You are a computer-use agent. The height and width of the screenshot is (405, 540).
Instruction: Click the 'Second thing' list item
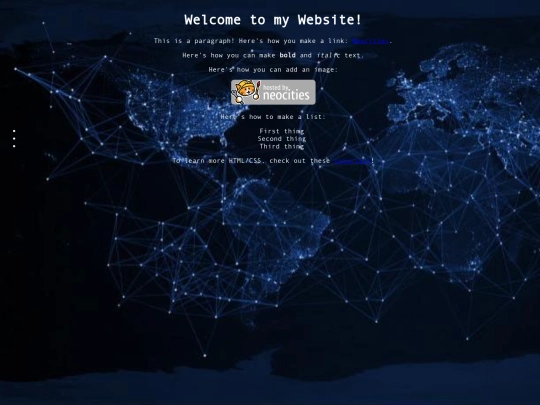tap(282, 139)
